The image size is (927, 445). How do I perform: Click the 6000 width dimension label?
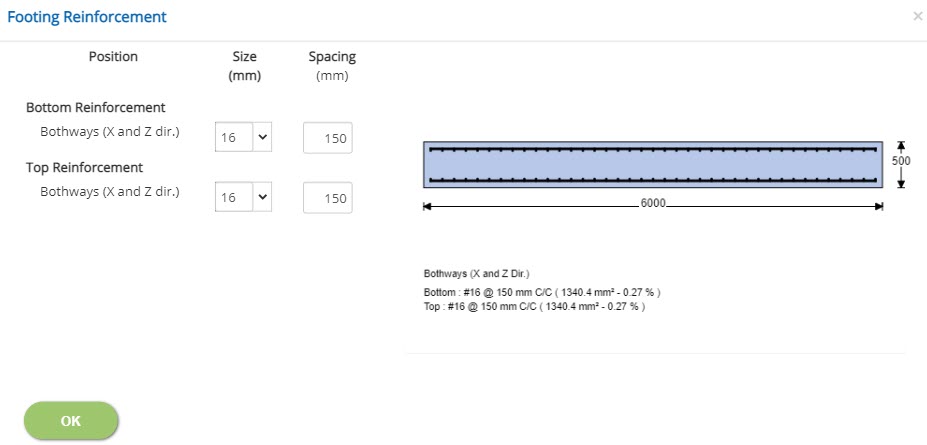652,202
